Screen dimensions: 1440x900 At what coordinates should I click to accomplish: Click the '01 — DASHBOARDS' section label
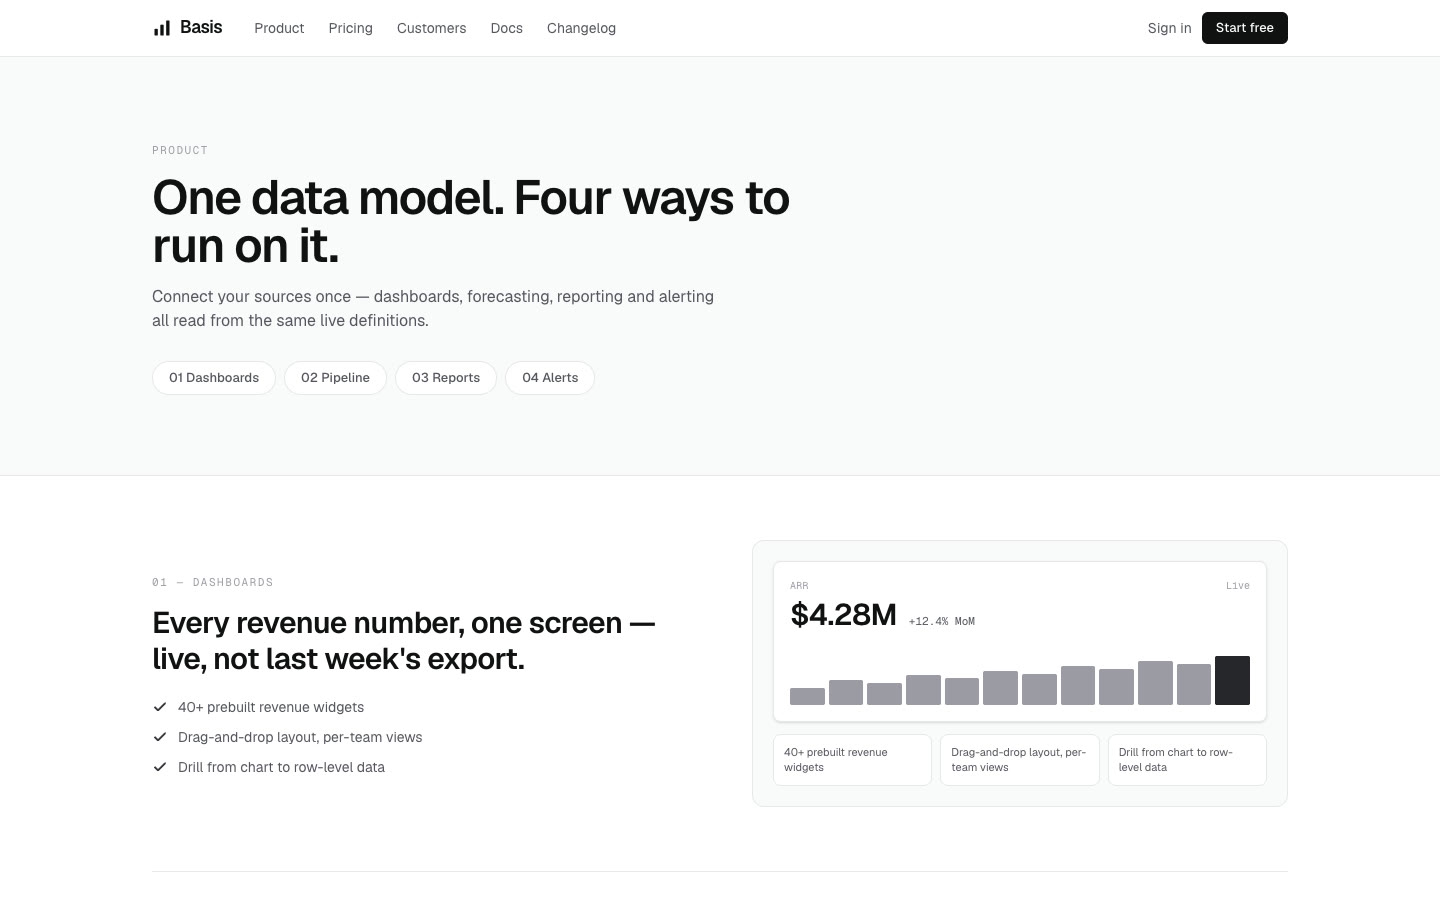pos(213,582)
